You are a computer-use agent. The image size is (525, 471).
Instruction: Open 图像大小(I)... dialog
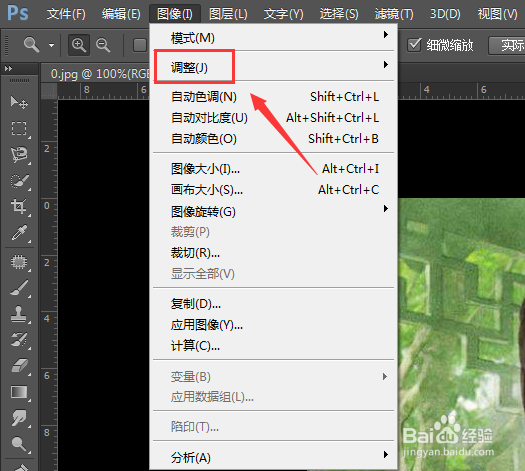point(274,169)
